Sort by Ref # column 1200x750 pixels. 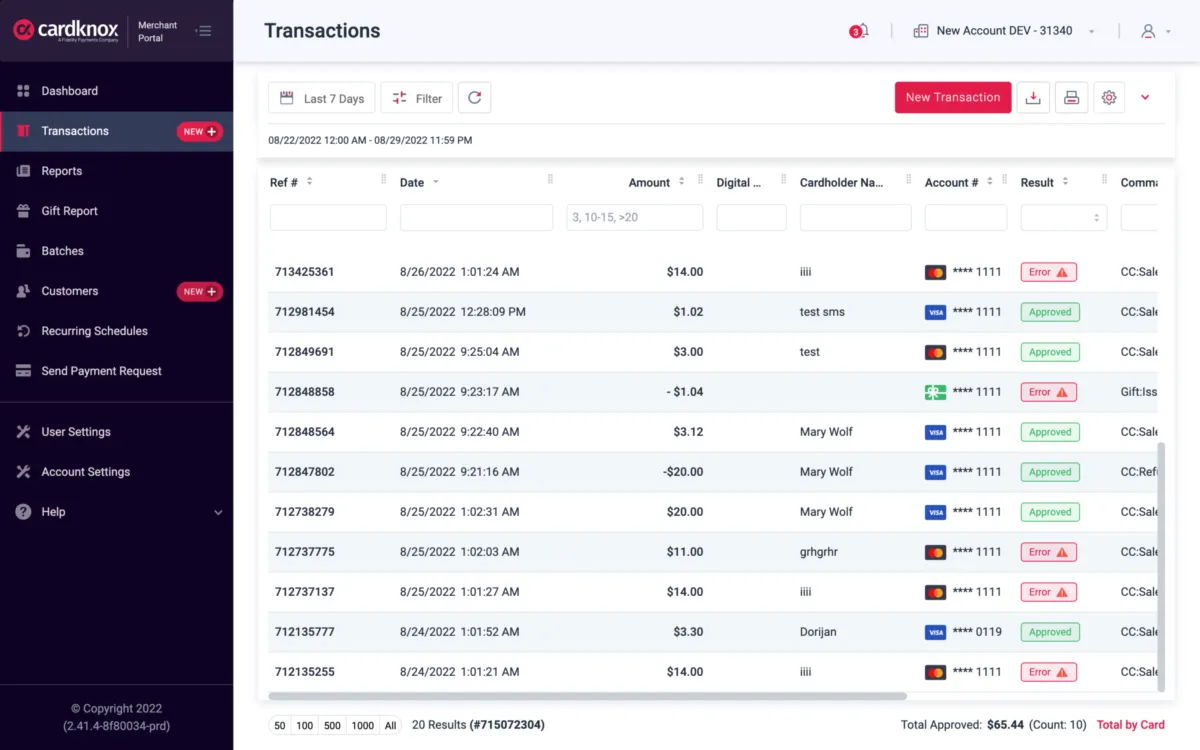click(x=309, y=182)
